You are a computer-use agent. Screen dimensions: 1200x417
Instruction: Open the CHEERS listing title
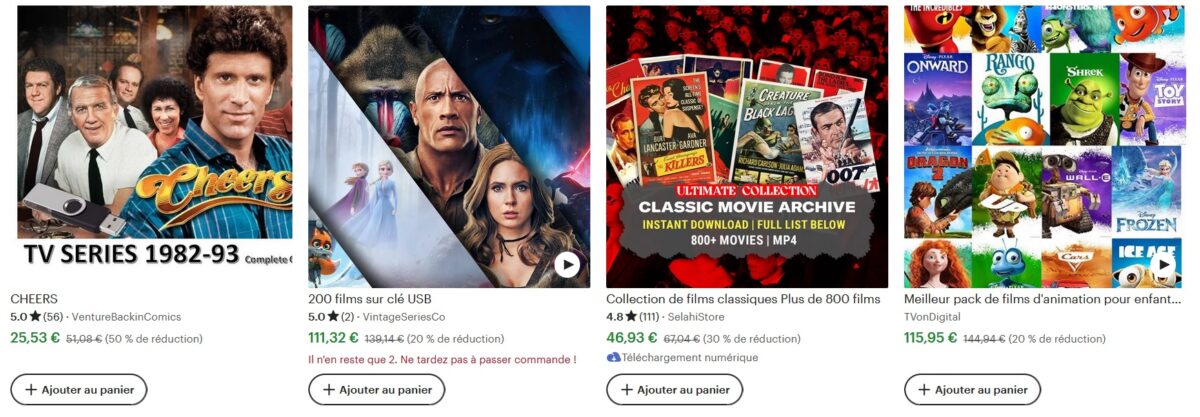[x=34, y=299]
